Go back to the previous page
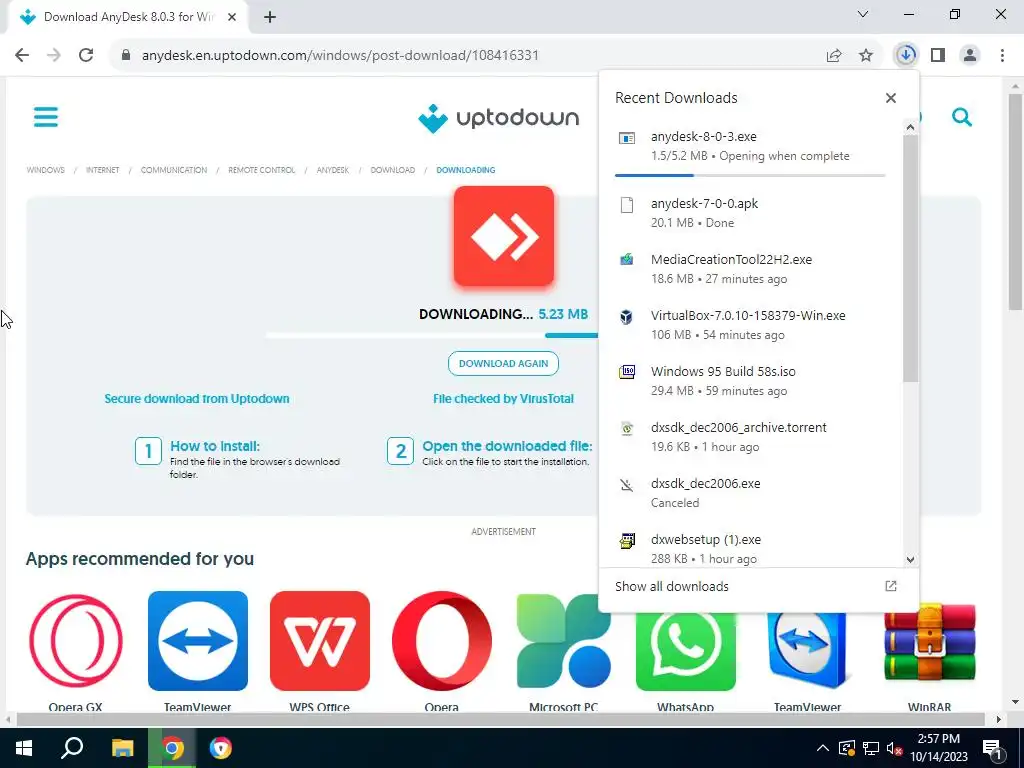Viewport: 1024px width, 768px height. click(x=22, y=55)
